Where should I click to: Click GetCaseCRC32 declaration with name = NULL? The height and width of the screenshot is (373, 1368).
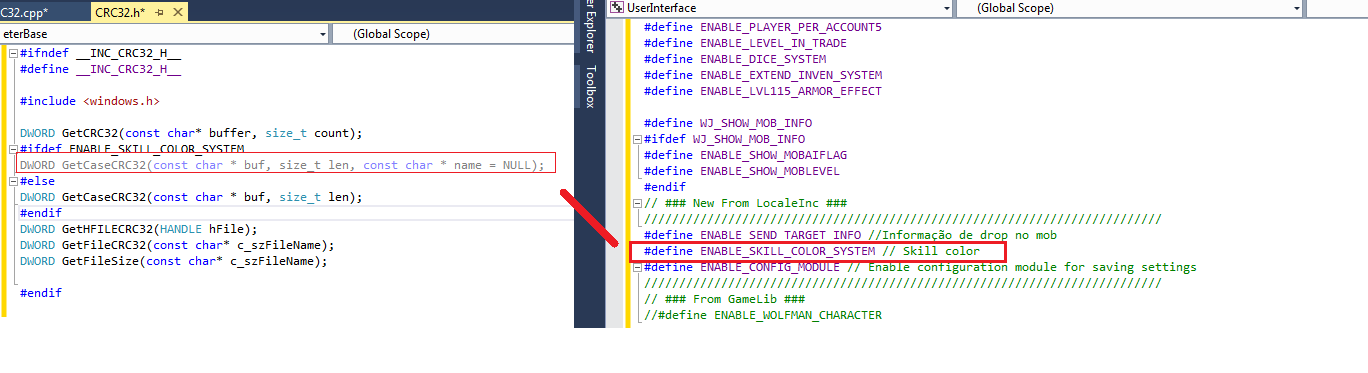point(282,165)
